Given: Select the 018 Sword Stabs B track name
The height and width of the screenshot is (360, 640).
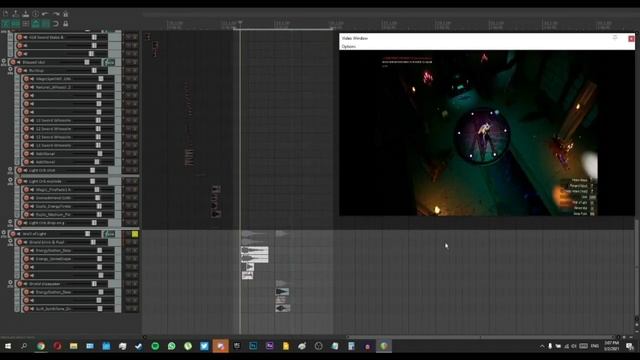Looking at the screenshot, I should tap(46, 37).
